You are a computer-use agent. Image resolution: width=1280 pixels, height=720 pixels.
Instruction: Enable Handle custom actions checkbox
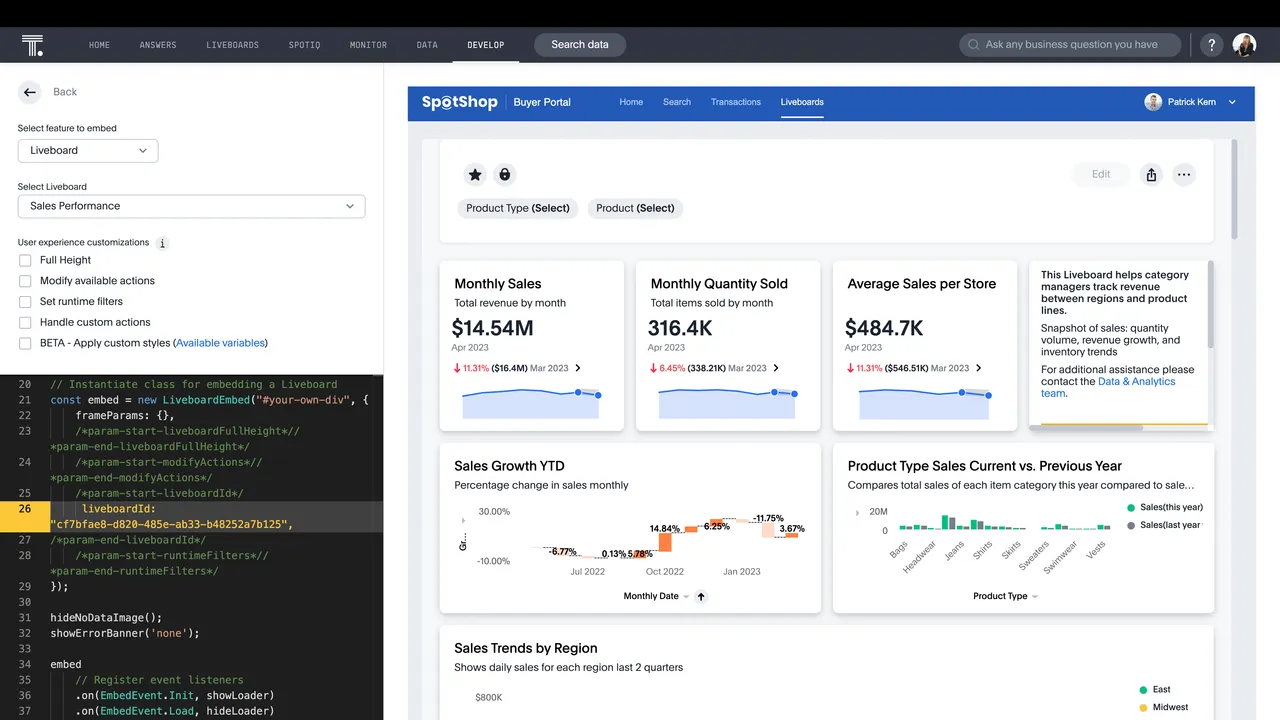[25, 323]
